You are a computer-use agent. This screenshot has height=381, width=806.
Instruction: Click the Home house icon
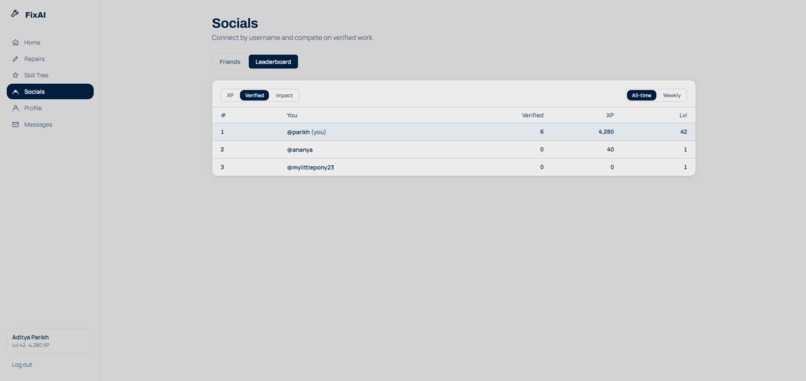click(15, 43)
